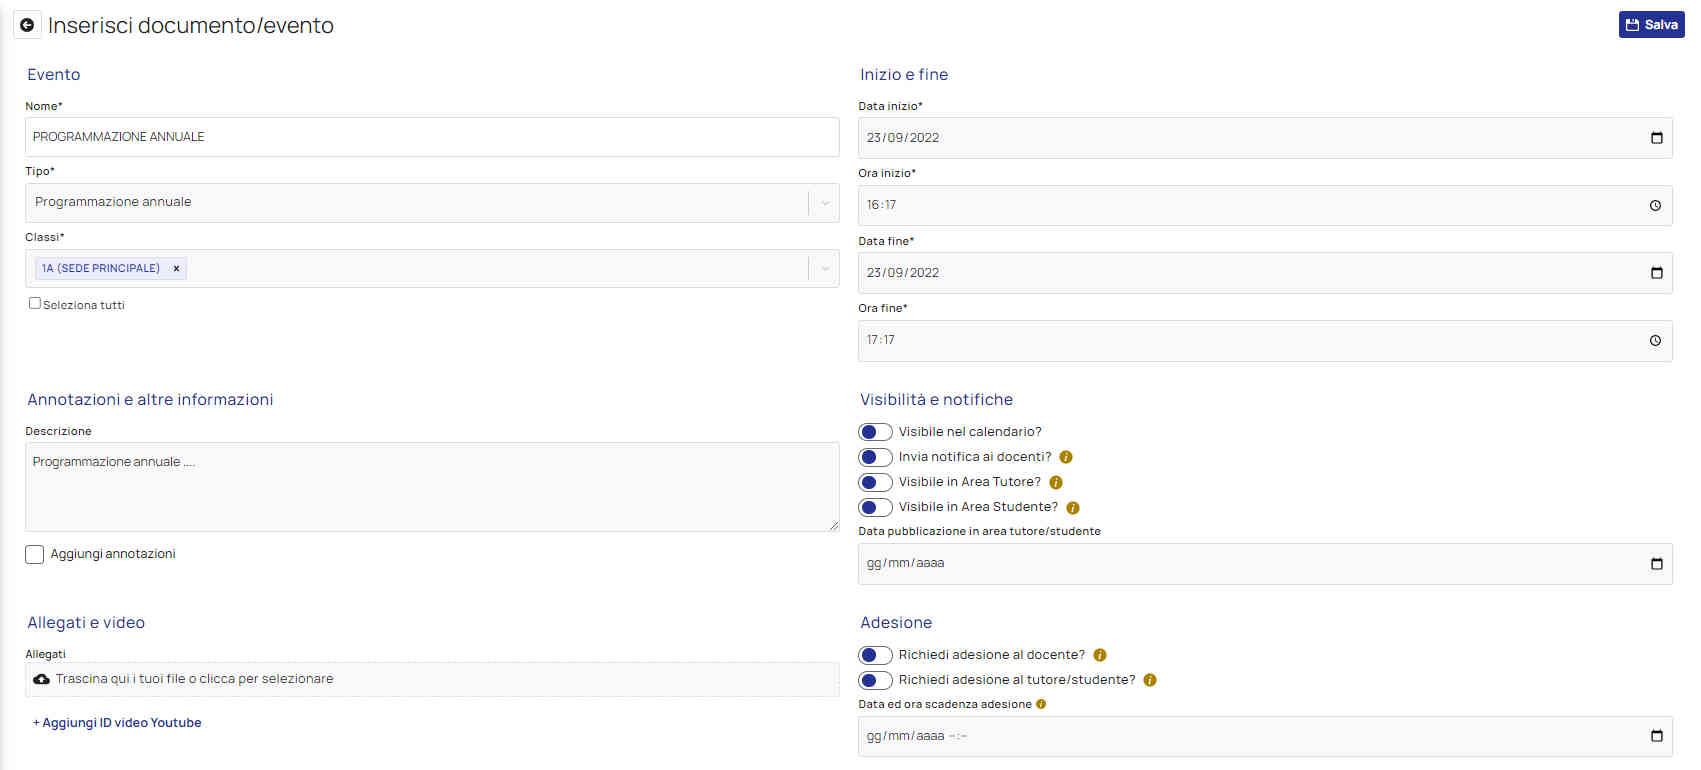
Task: Click the Inizio e fine heading
Action: [904, 75]
